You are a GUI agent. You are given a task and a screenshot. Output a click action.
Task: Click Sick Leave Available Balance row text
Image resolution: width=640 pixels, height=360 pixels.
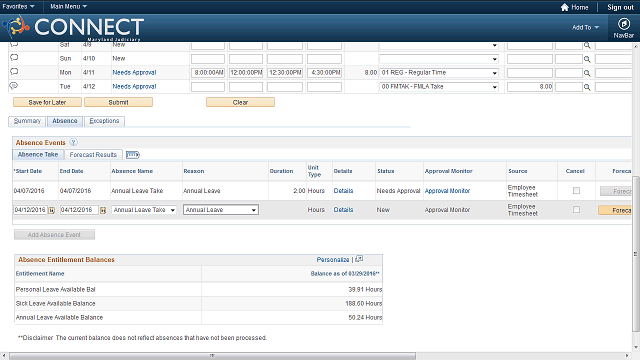[x=56, y=304]
